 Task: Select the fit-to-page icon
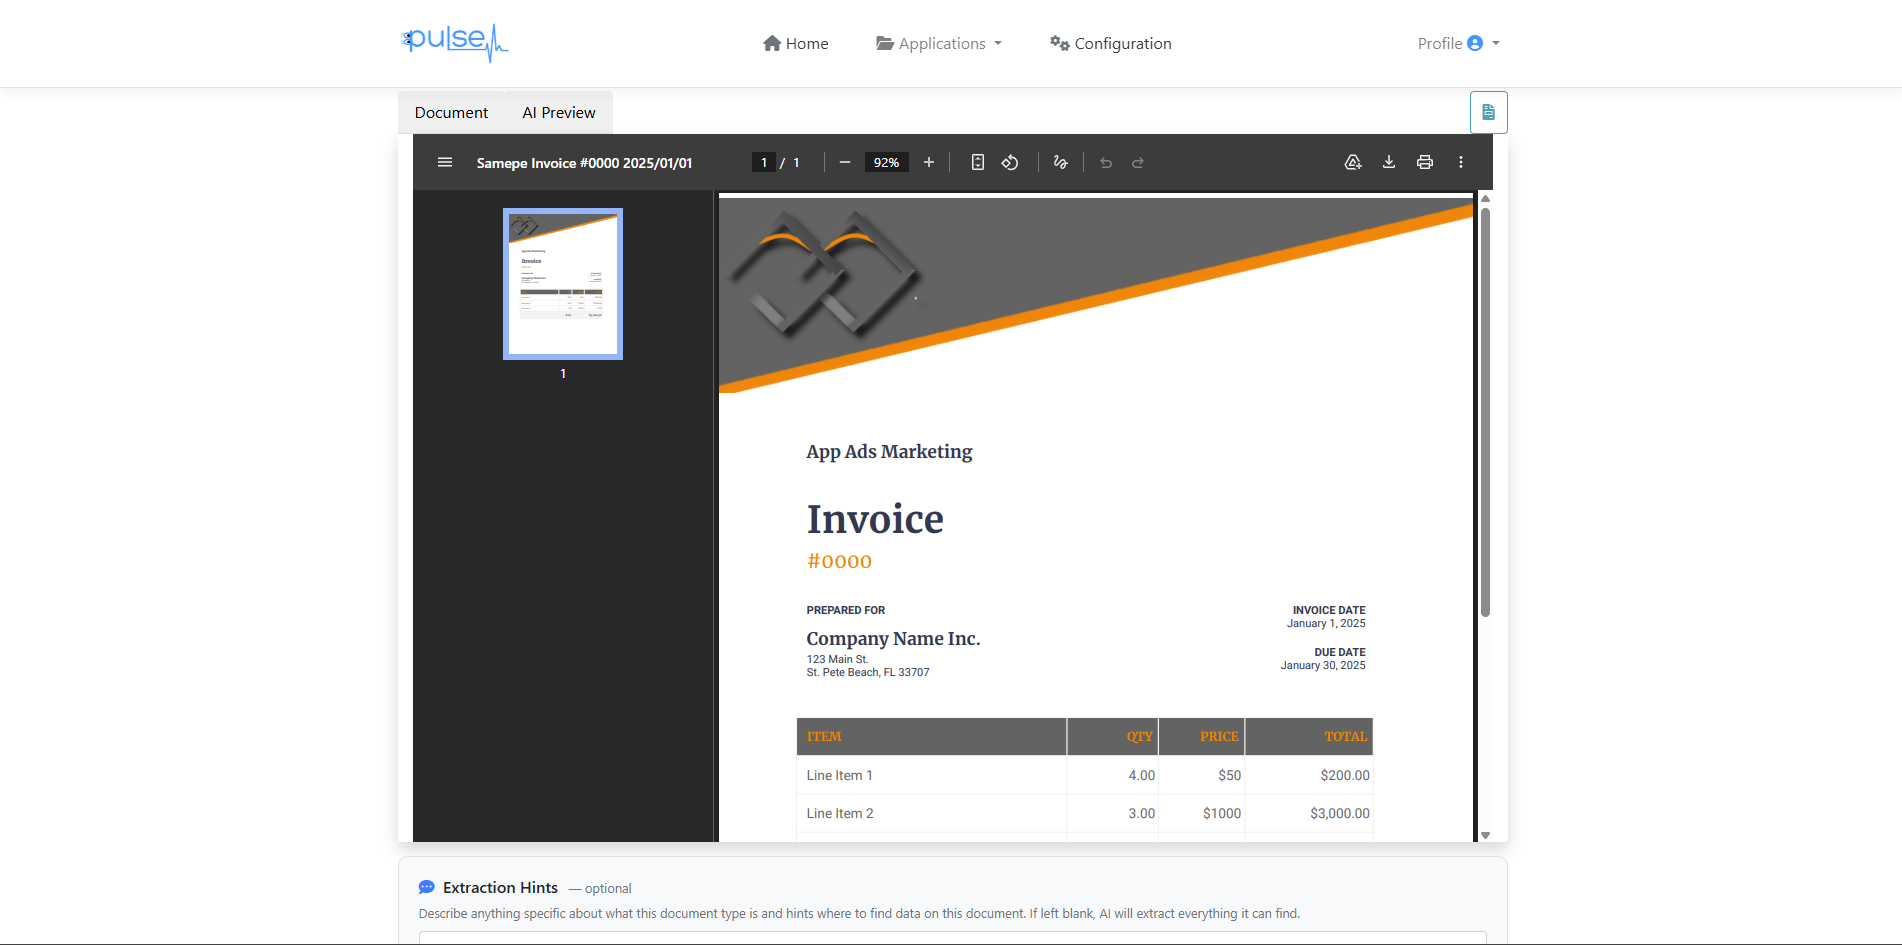coord(977,161)
